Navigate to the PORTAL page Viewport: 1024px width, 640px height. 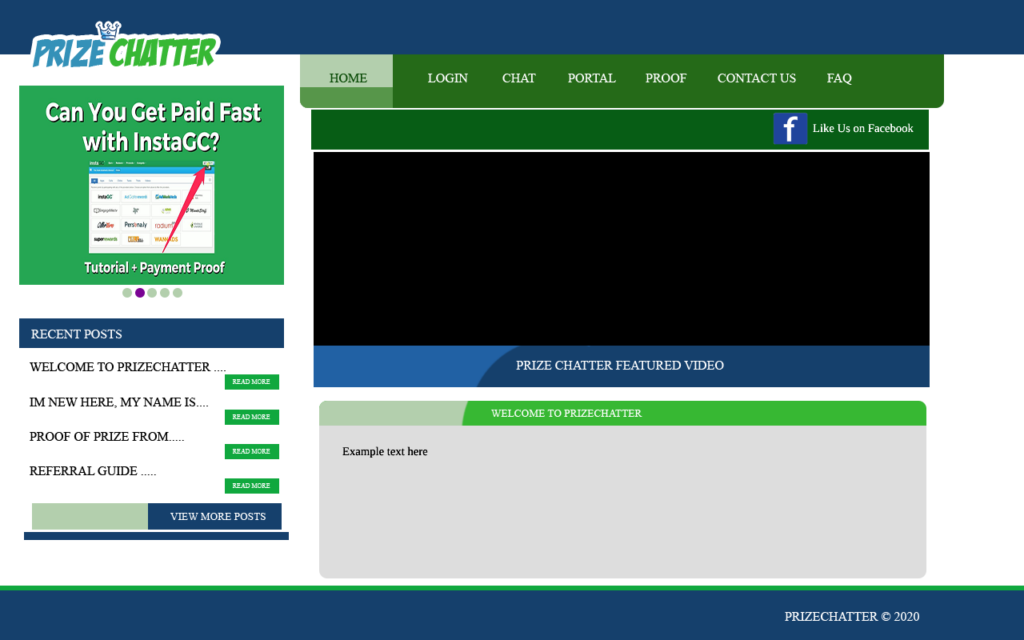(591, 78)
